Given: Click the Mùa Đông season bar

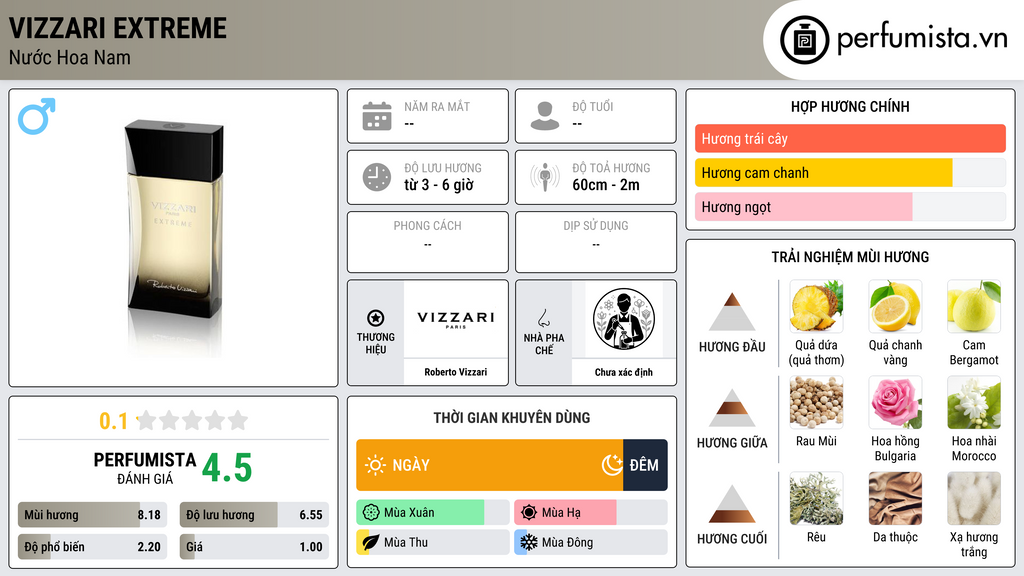Looking at the screenshot, I should (x=591, y=542).
